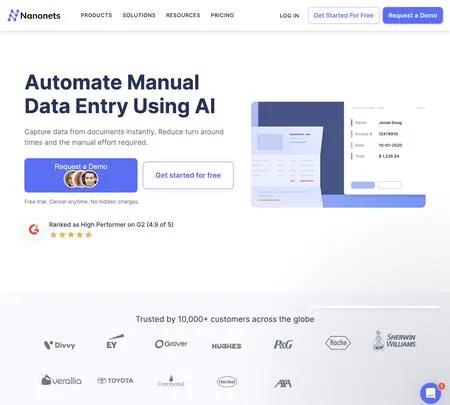The image size is (450, 405).
Task: Click the EY customer logo
Action: point(114,342)
